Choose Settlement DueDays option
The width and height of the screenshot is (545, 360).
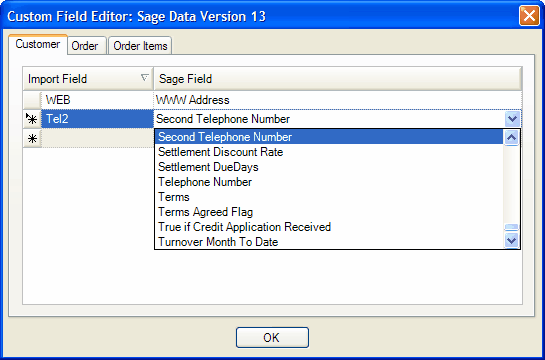pos(329,167)
